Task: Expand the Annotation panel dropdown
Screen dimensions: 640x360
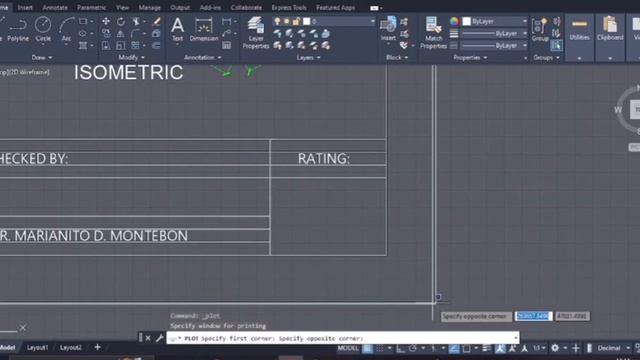Action: 202,58
